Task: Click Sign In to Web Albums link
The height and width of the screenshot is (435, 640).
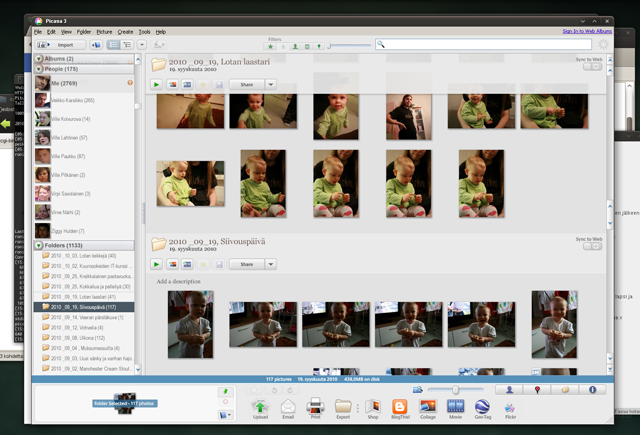Action: pos(587,31)
